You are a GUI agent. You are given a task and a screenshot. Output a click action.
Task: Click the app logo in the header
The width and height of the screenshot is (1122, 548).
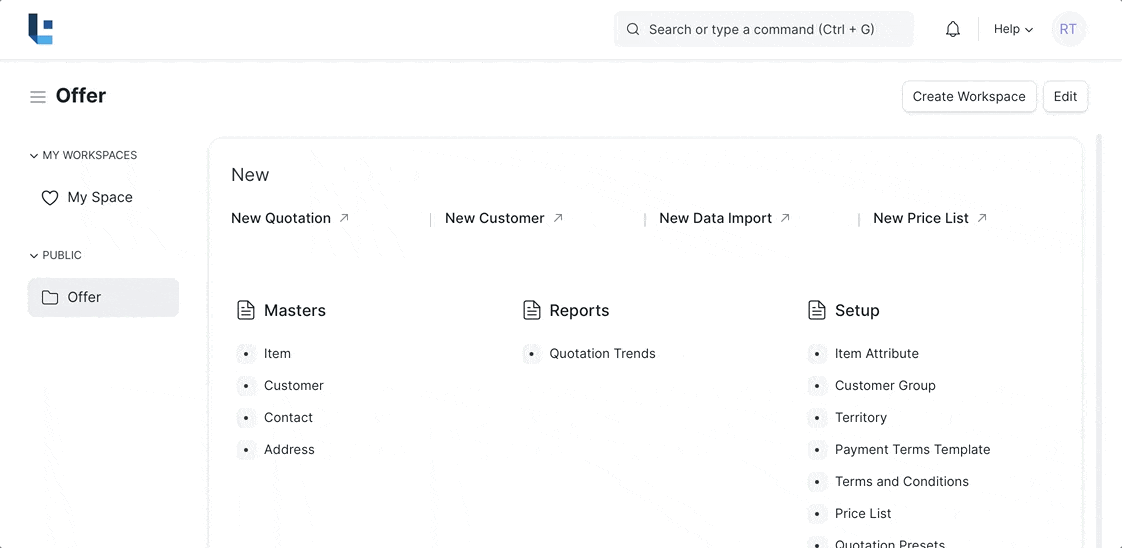[x=40, y=29]
